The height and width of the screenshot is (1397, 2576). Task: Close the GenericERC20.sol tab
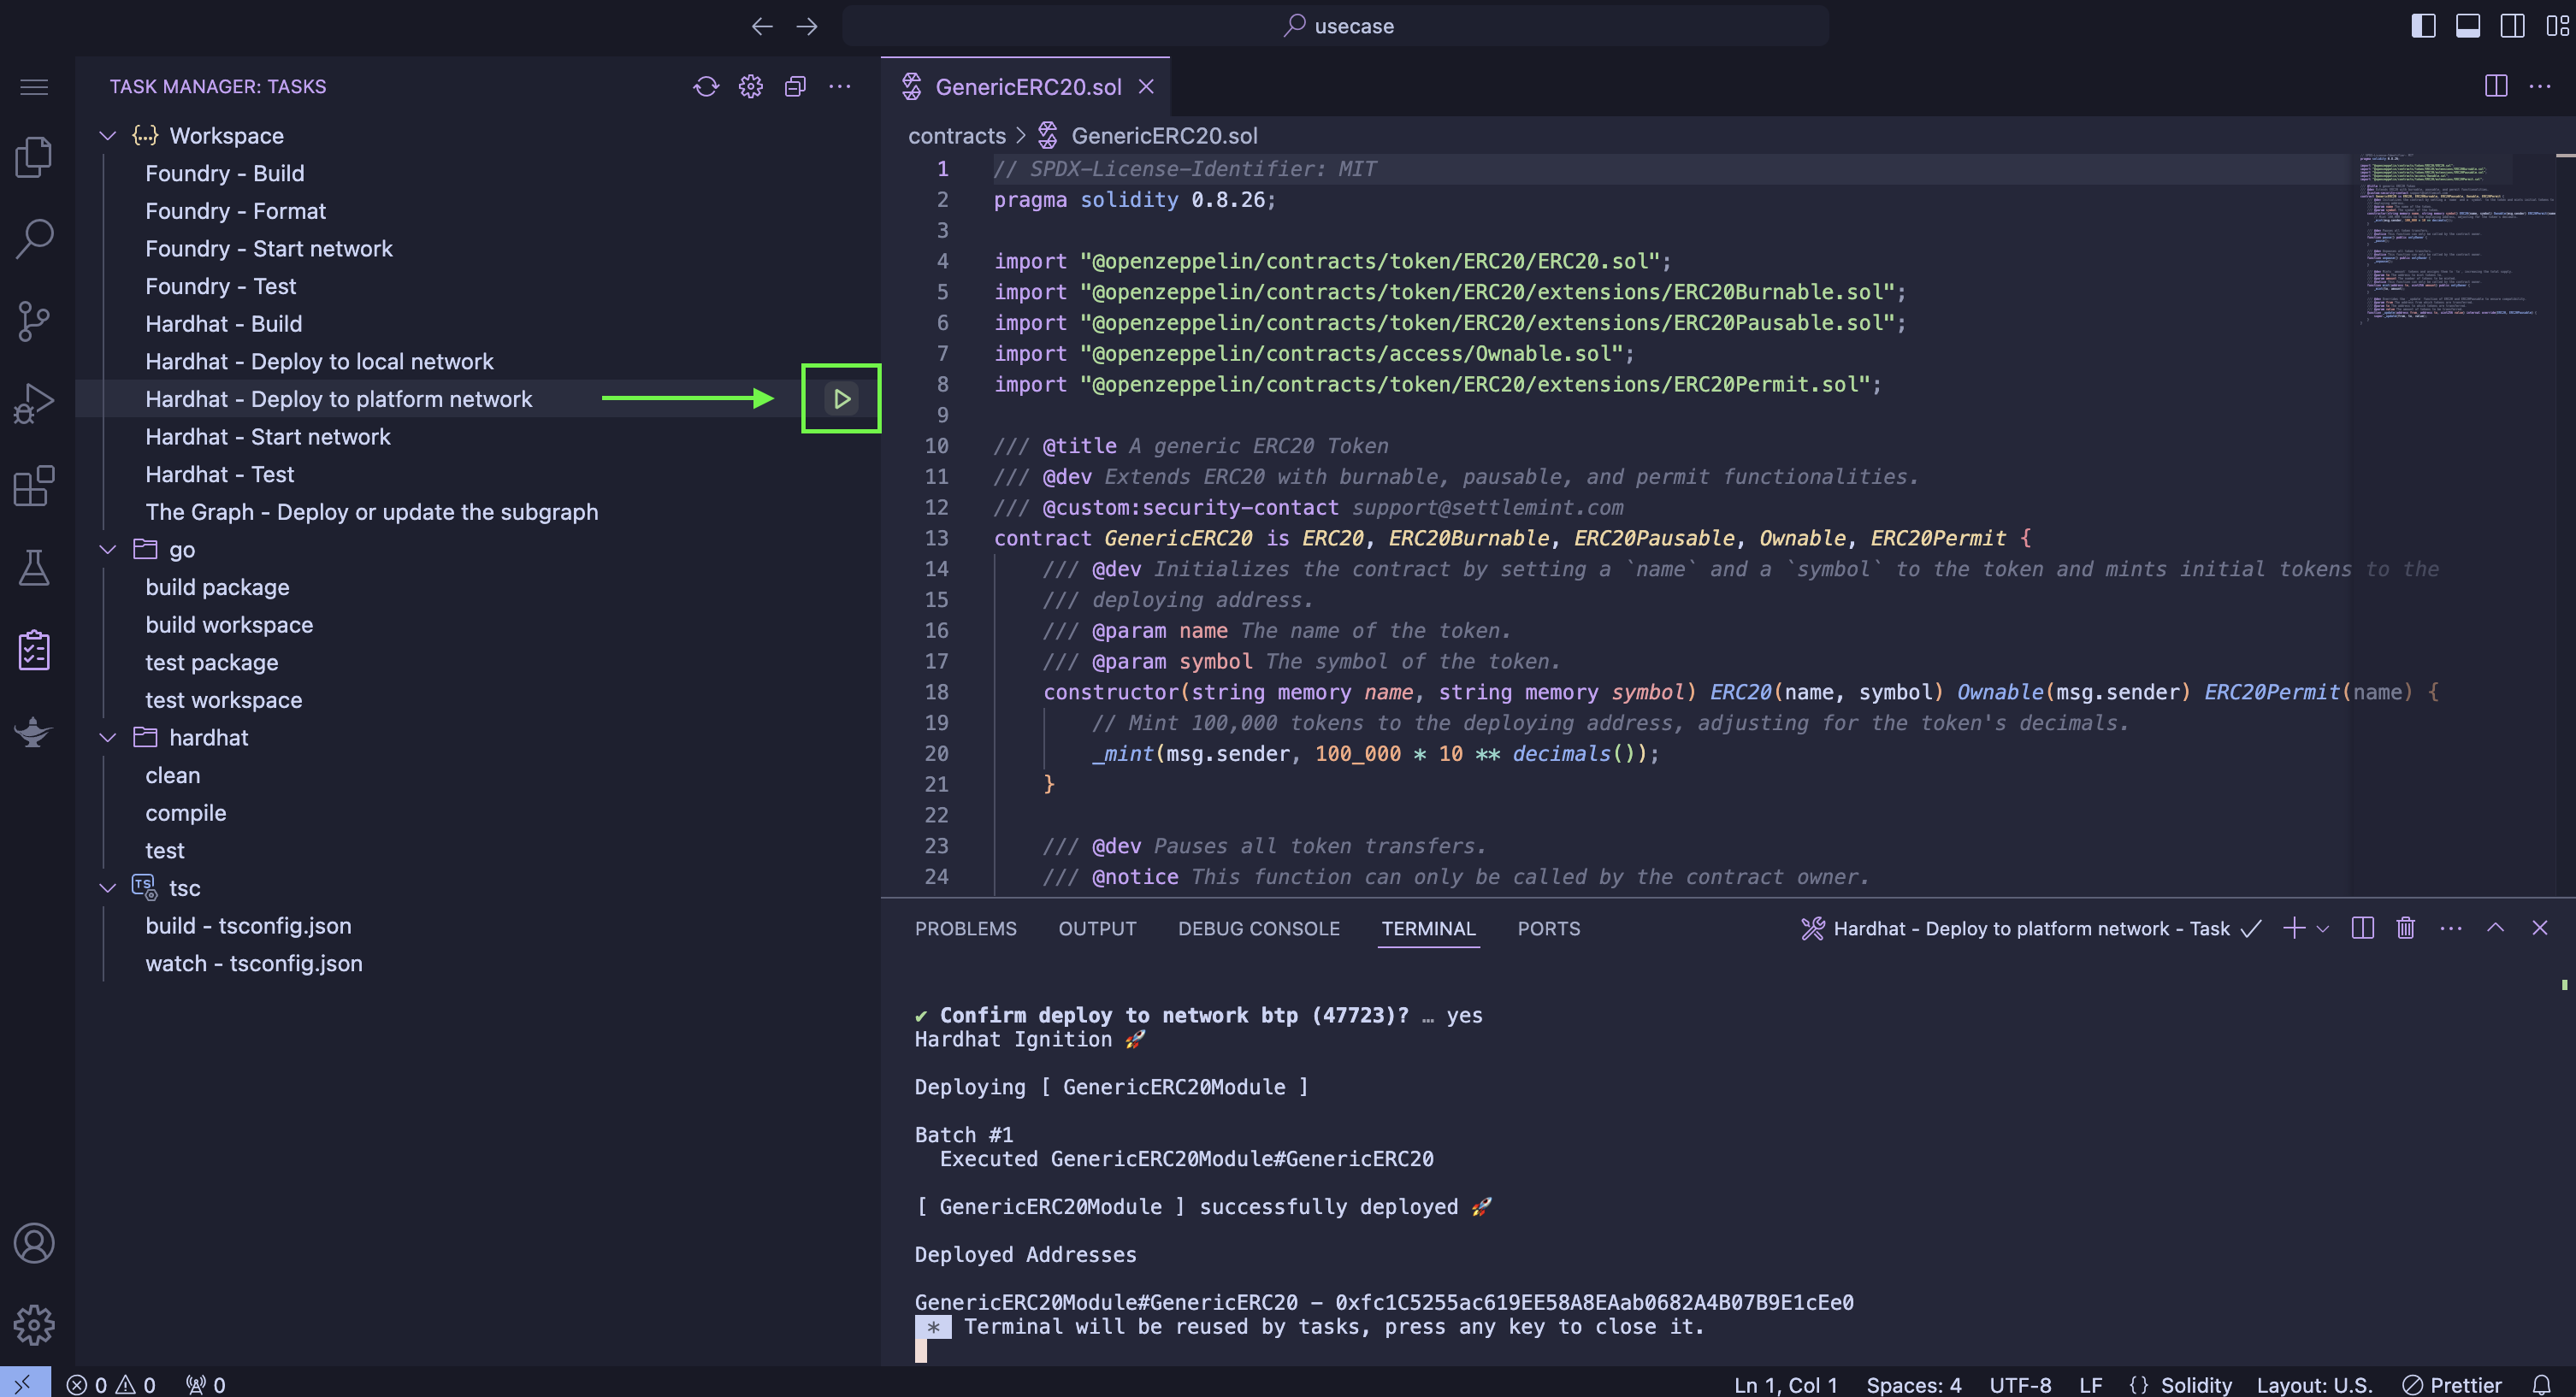tap(1146, 87)
